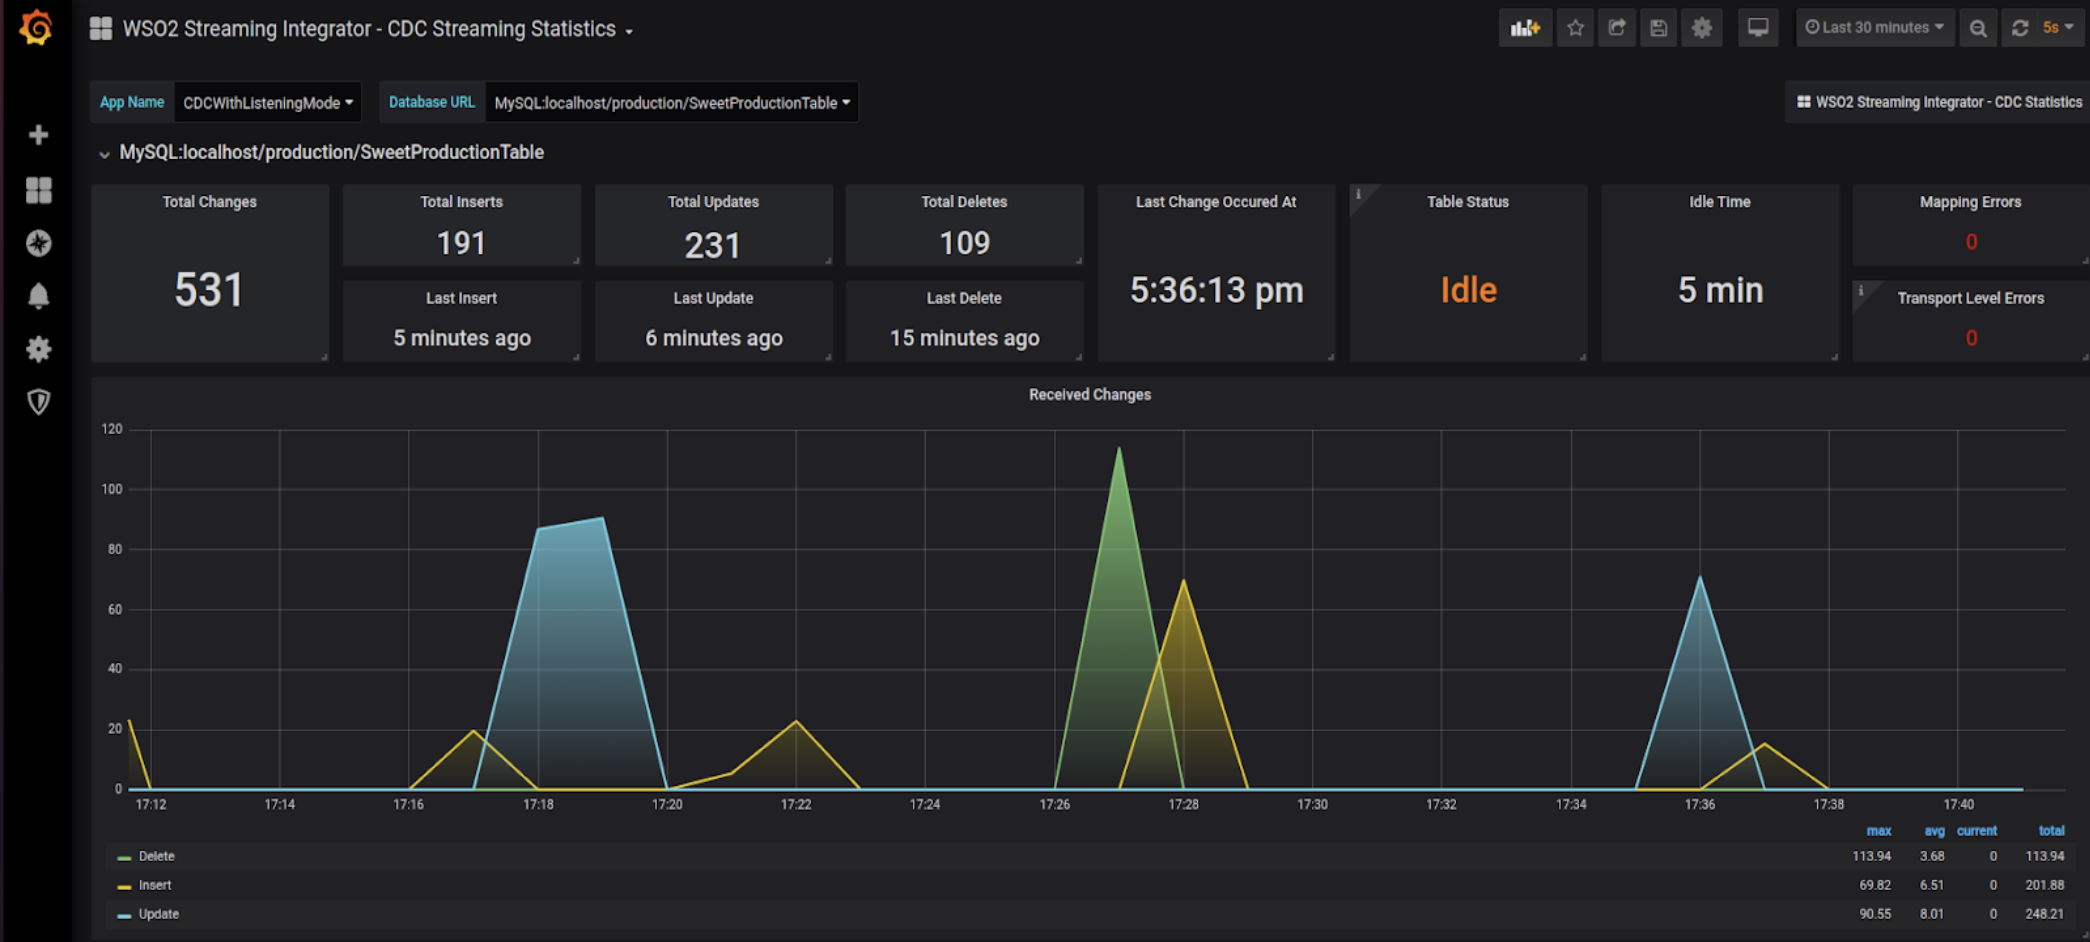
Task: Open the Grafana home logo
Action: (x=37, y=28)
